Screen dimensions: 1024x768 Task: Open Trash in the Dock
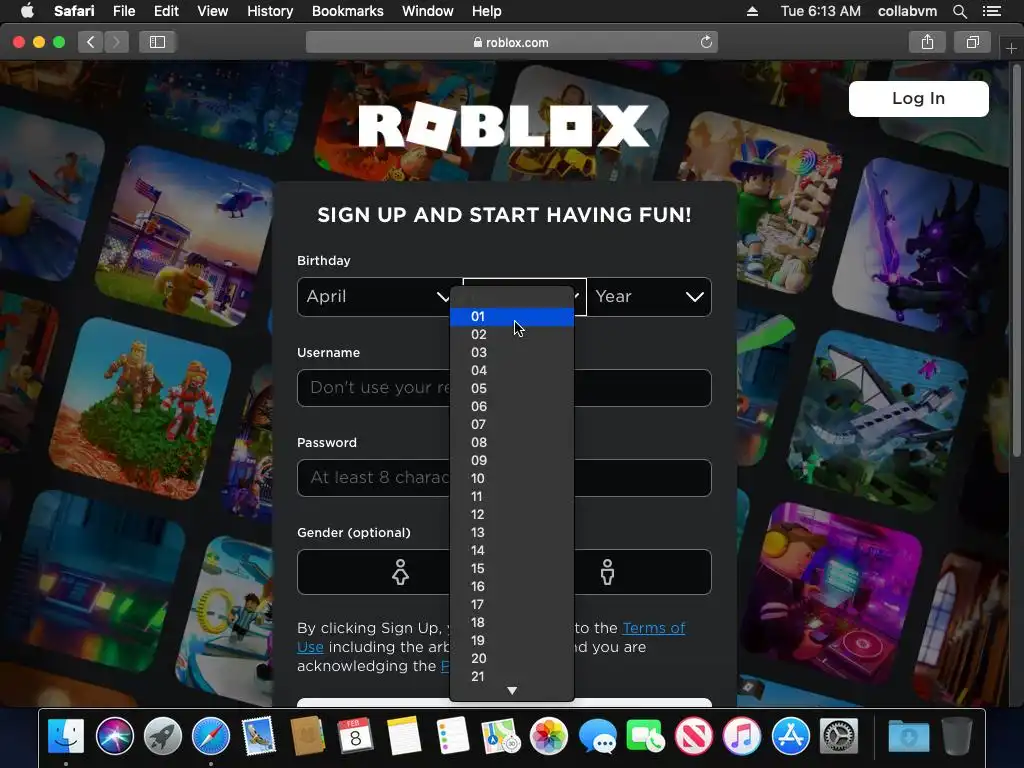click(957, 736)
